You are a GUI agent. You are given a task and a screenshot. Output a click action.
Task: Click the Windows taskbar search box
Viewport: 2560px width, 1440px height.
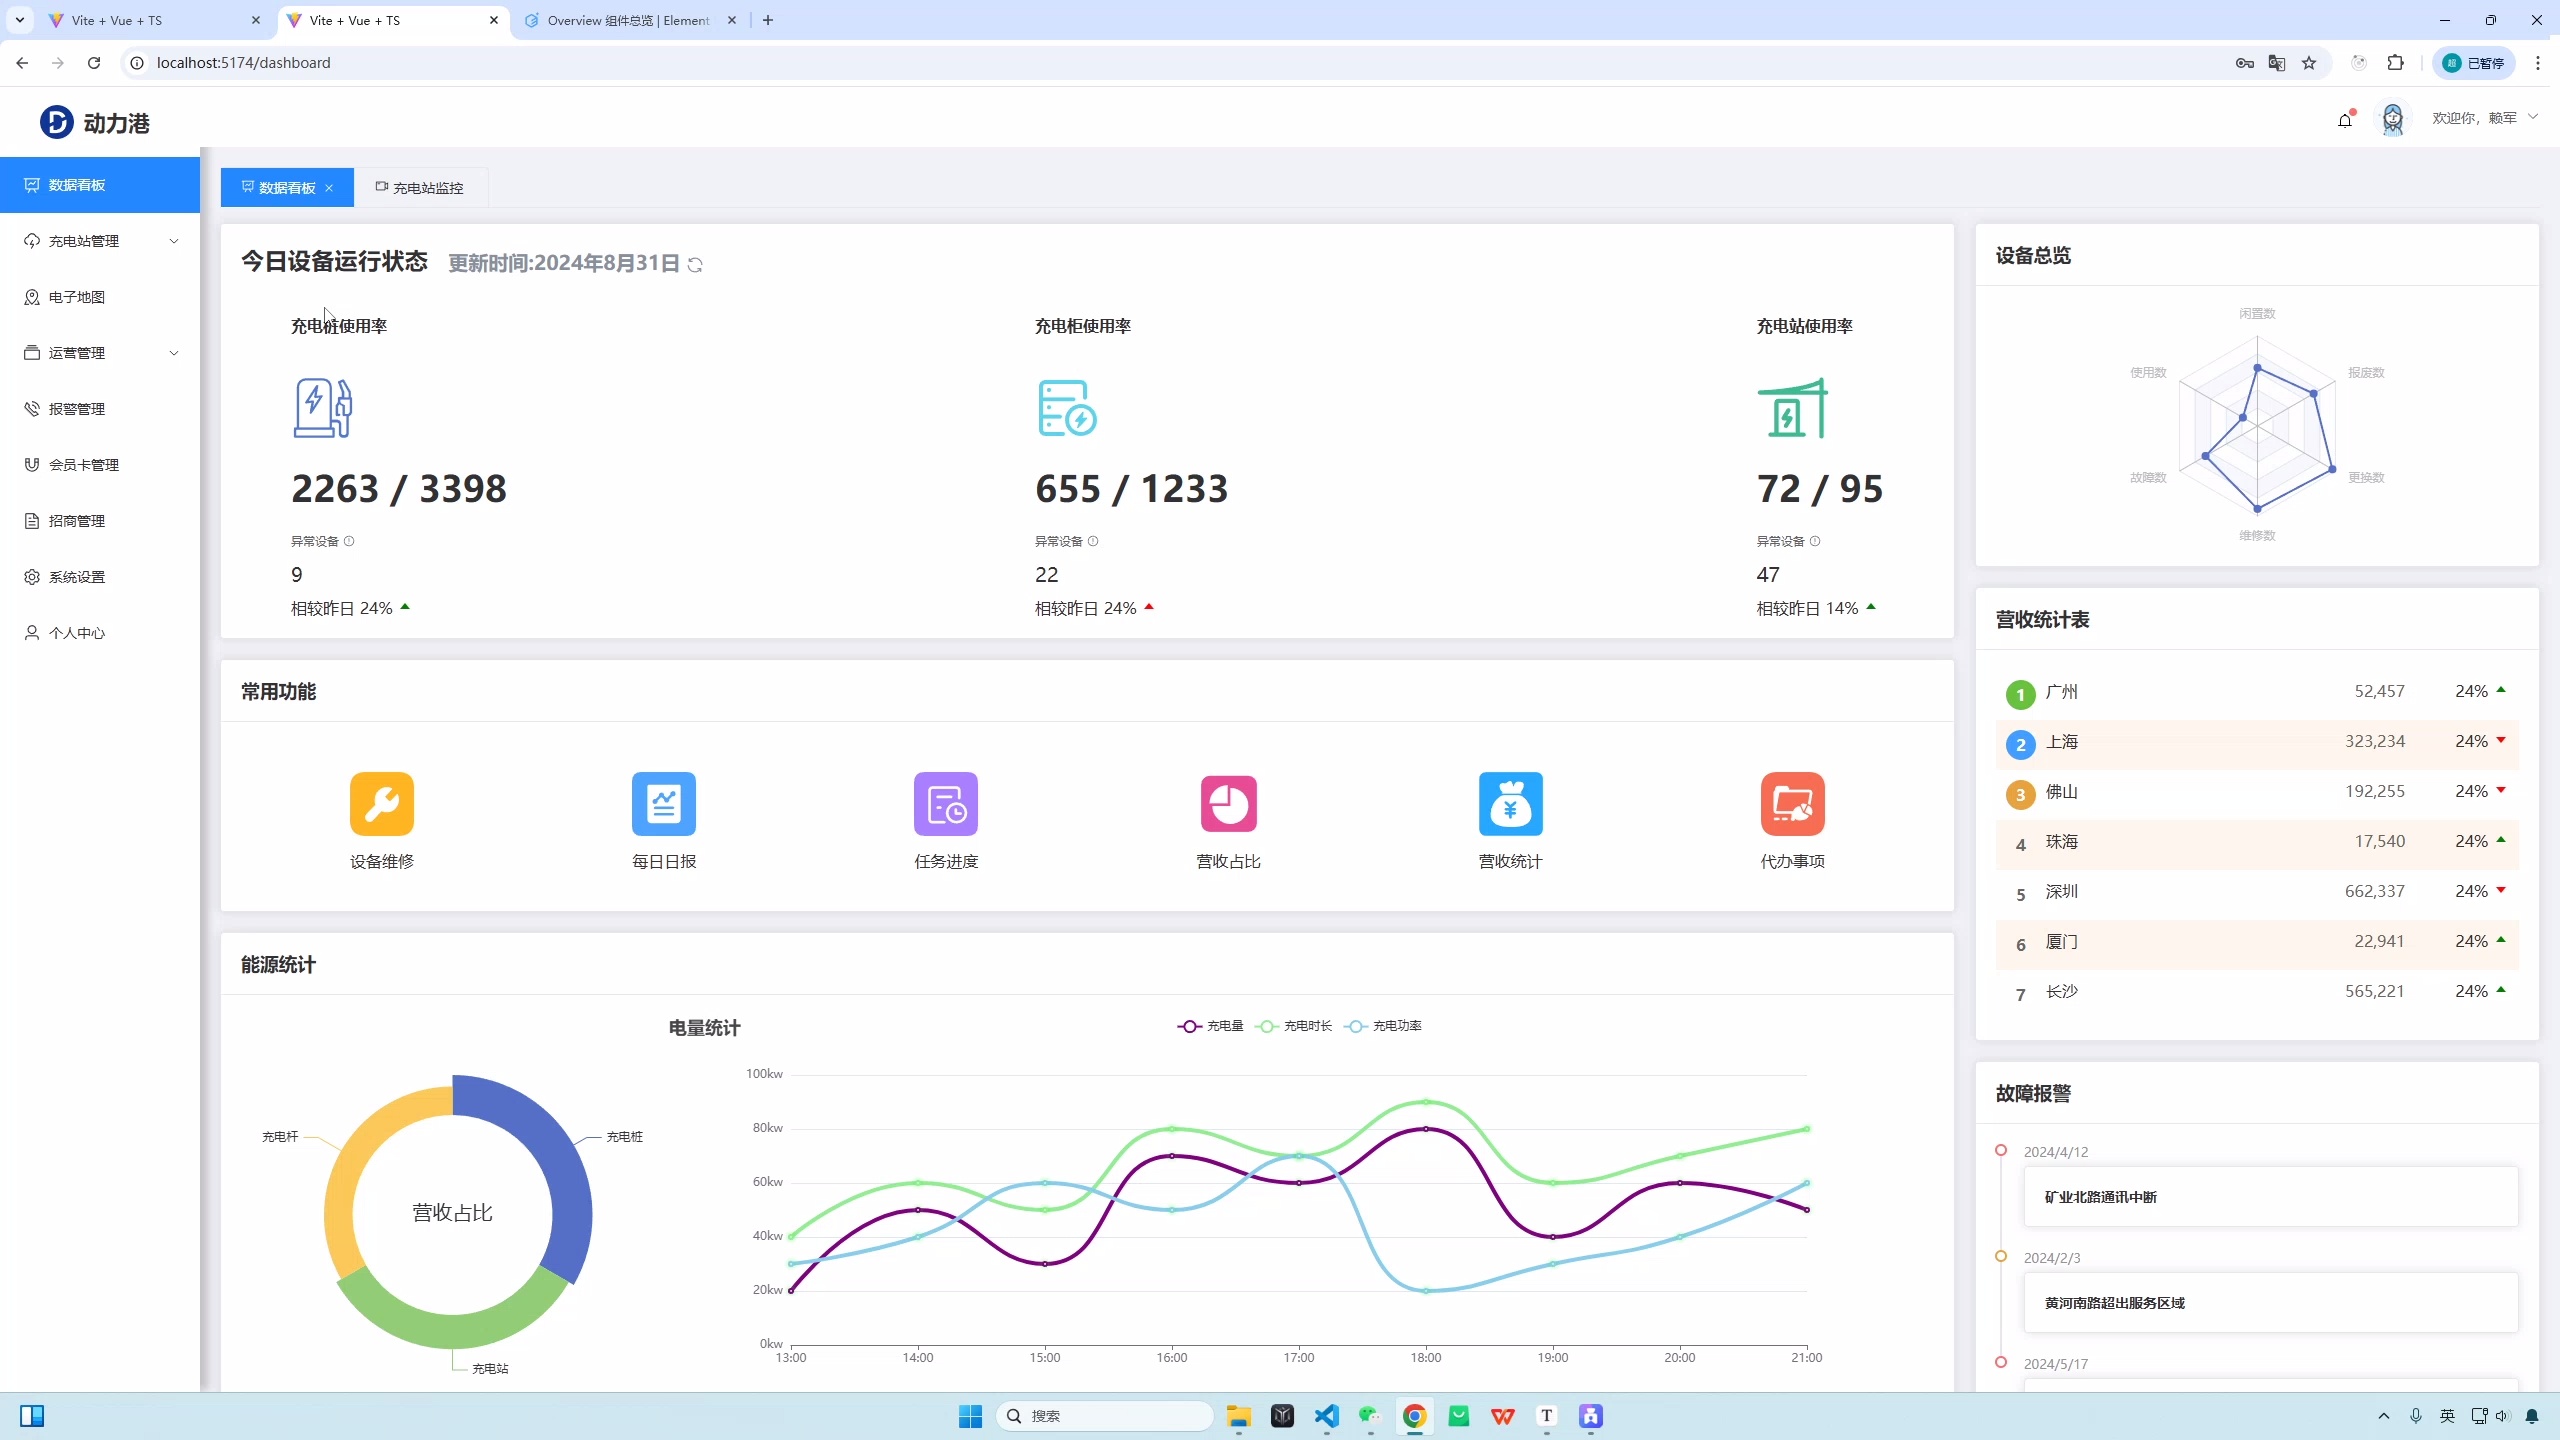click(1105, 1416)
